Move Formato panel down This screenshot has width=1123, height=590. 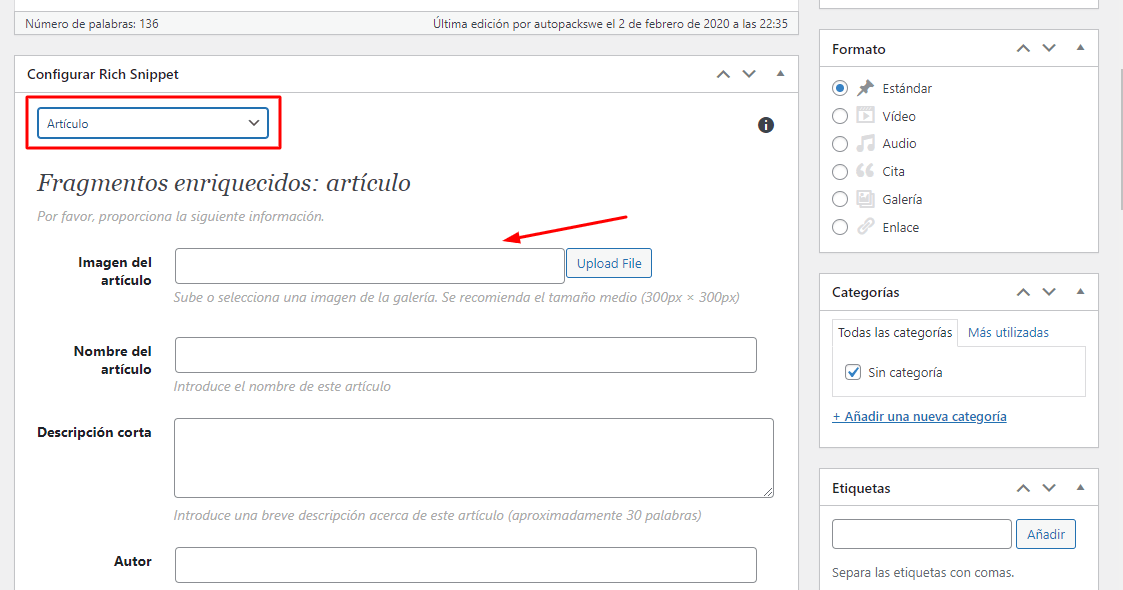point(1049,49)
